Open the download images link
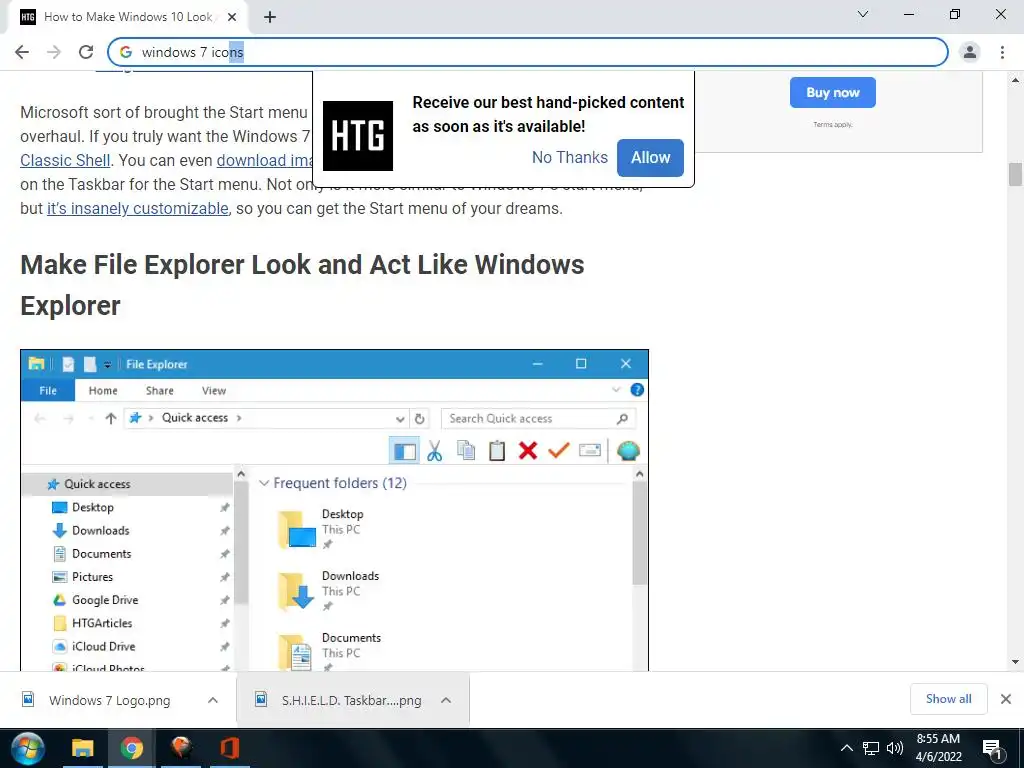1024x768 pixels. 264,161
